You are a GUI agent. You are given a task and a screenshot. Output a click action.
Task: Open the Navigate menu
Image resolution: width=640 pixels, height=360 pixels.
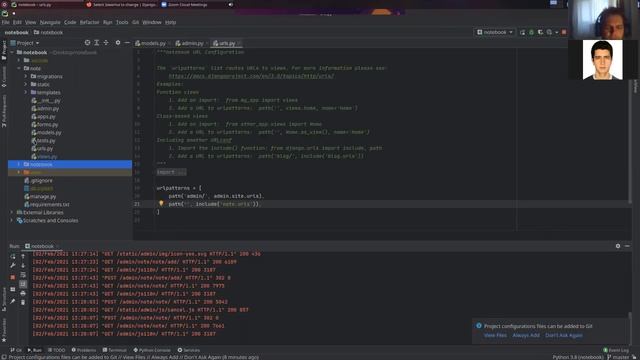click(x=50, y=22)
